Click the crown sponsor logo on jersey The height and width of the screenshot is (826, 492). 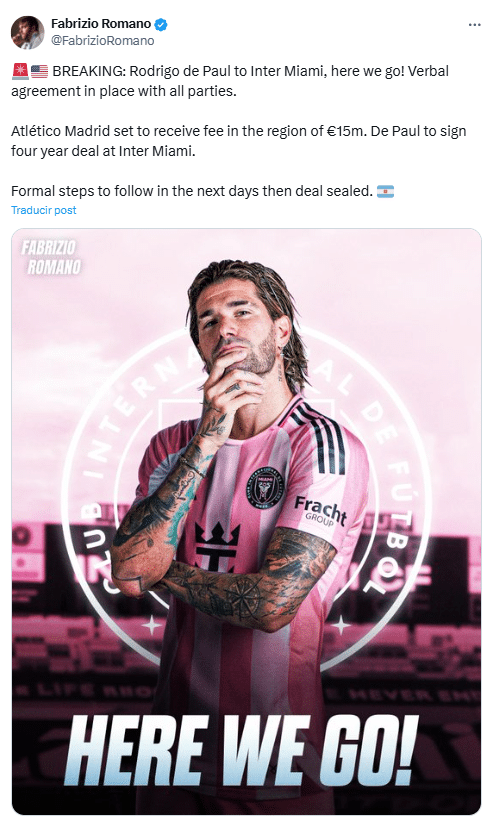point(217,547)
